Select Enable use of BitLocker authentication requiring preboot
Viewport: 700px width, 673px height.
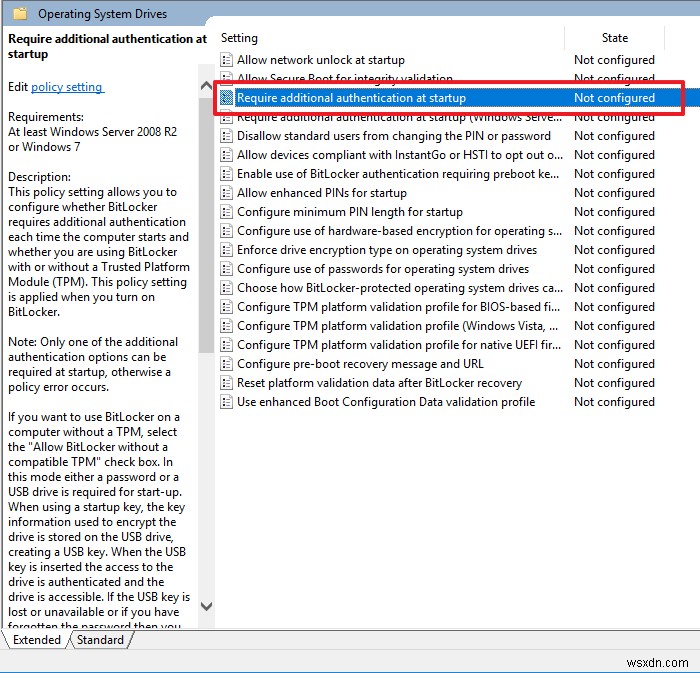click(x=398, y=174)
